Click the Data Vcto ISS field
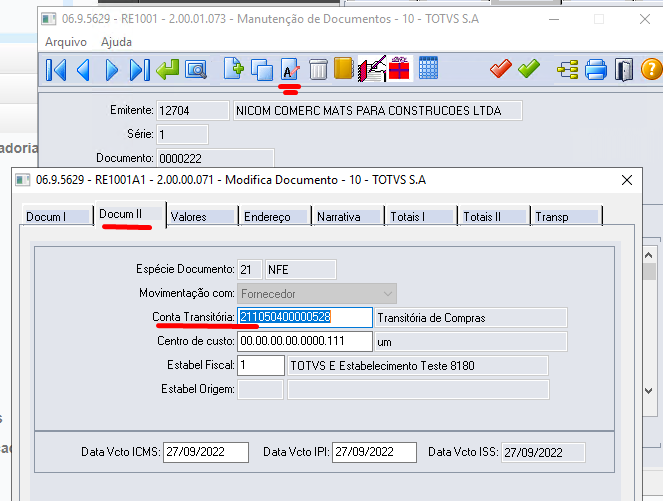Image resolution: width=663 pixels, height=501 pixels. tap(543, 452)
